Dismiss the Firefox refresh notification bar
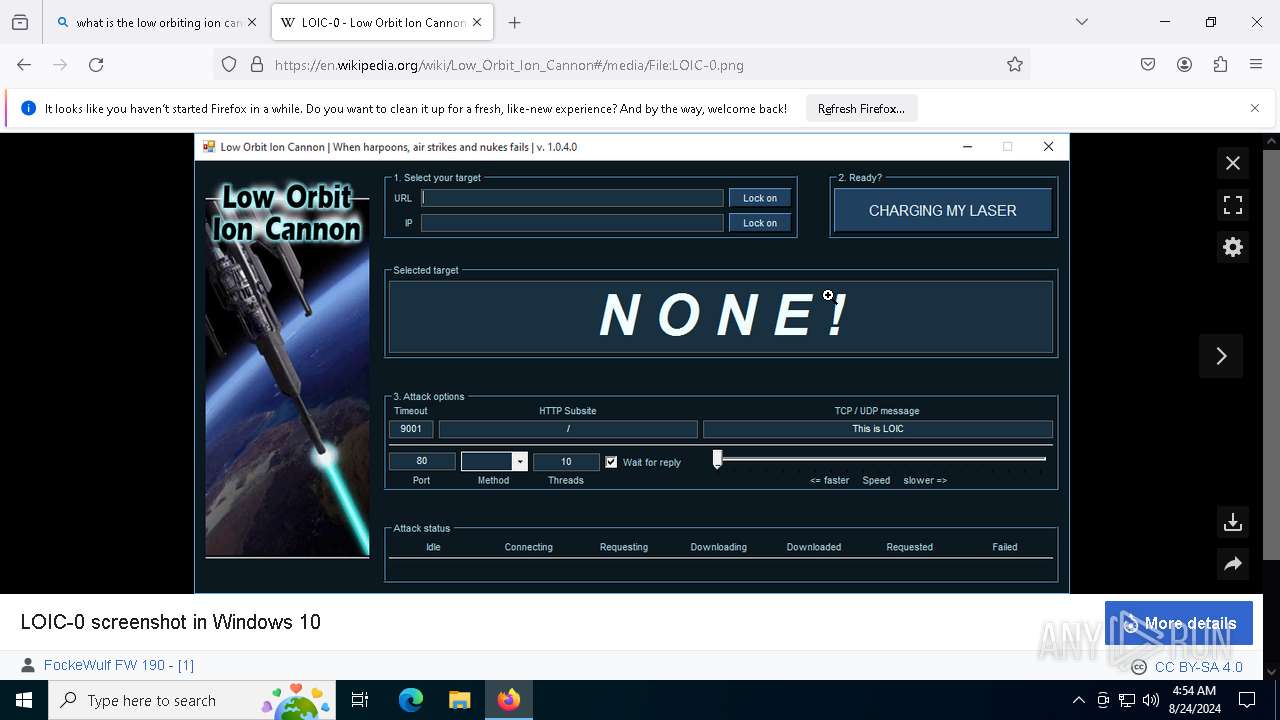Screen dimensions: 1280x720 [x=1255, y=108]
